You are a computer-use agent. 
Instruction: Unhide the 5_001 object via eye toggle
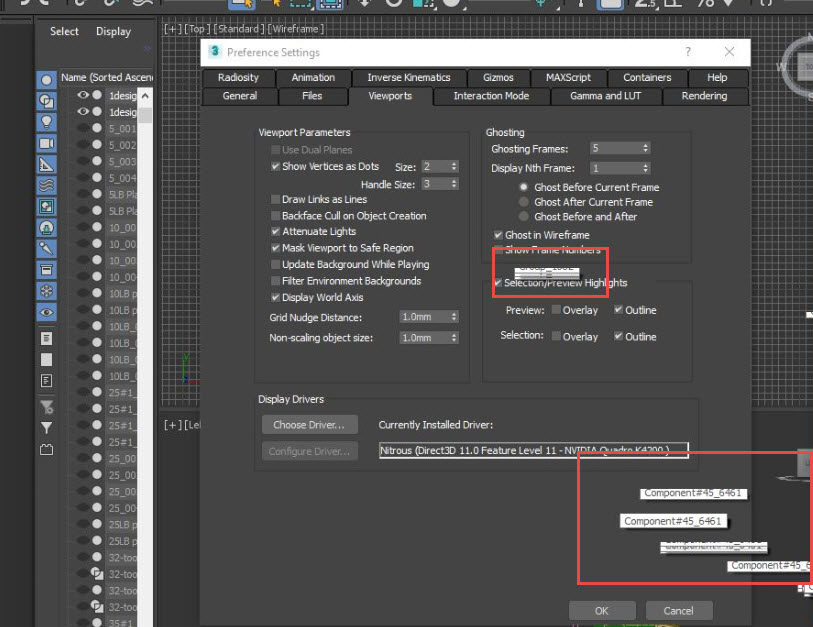(x=82, y=128)
